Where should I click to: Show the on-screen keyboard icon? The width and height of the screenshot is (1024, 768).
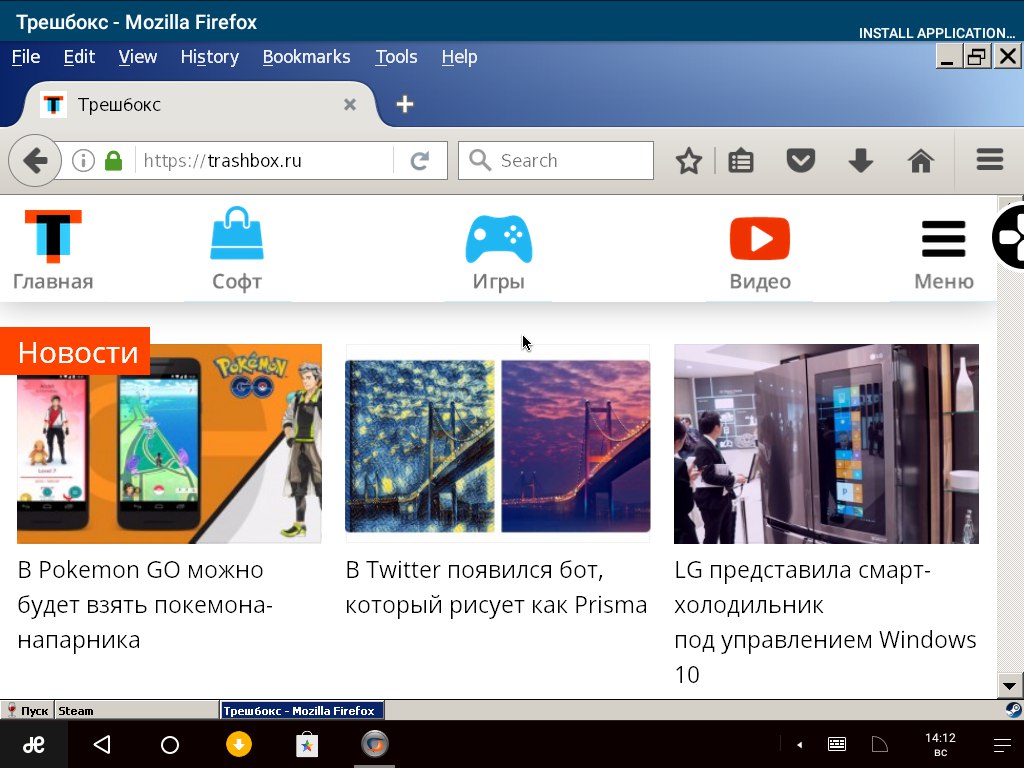coord(837,744)
